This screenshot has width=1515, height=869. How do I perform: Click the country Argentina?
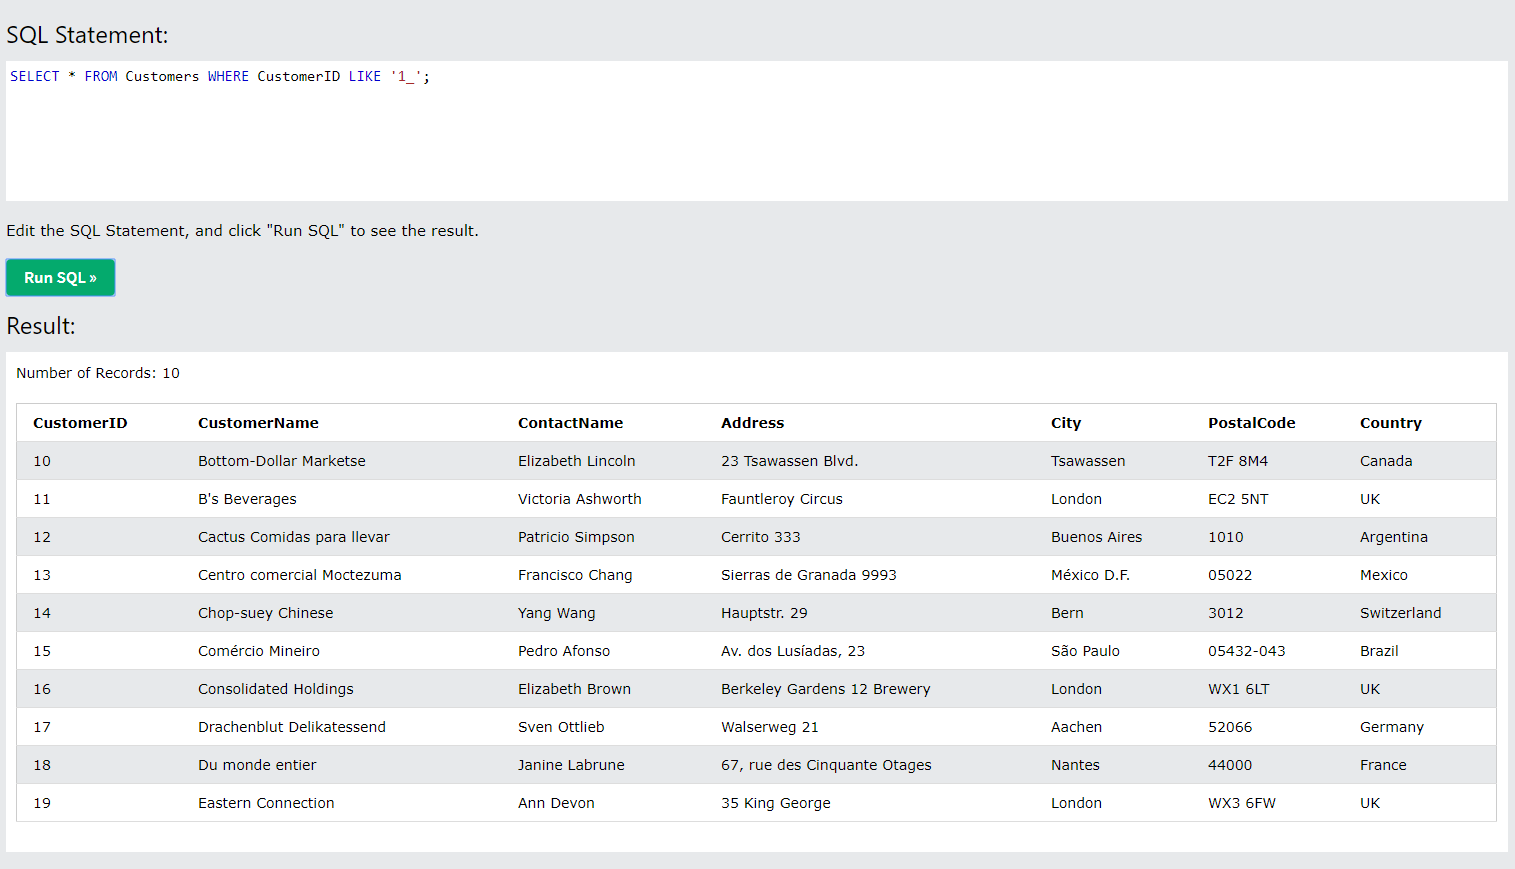[x=1394, y=537]
